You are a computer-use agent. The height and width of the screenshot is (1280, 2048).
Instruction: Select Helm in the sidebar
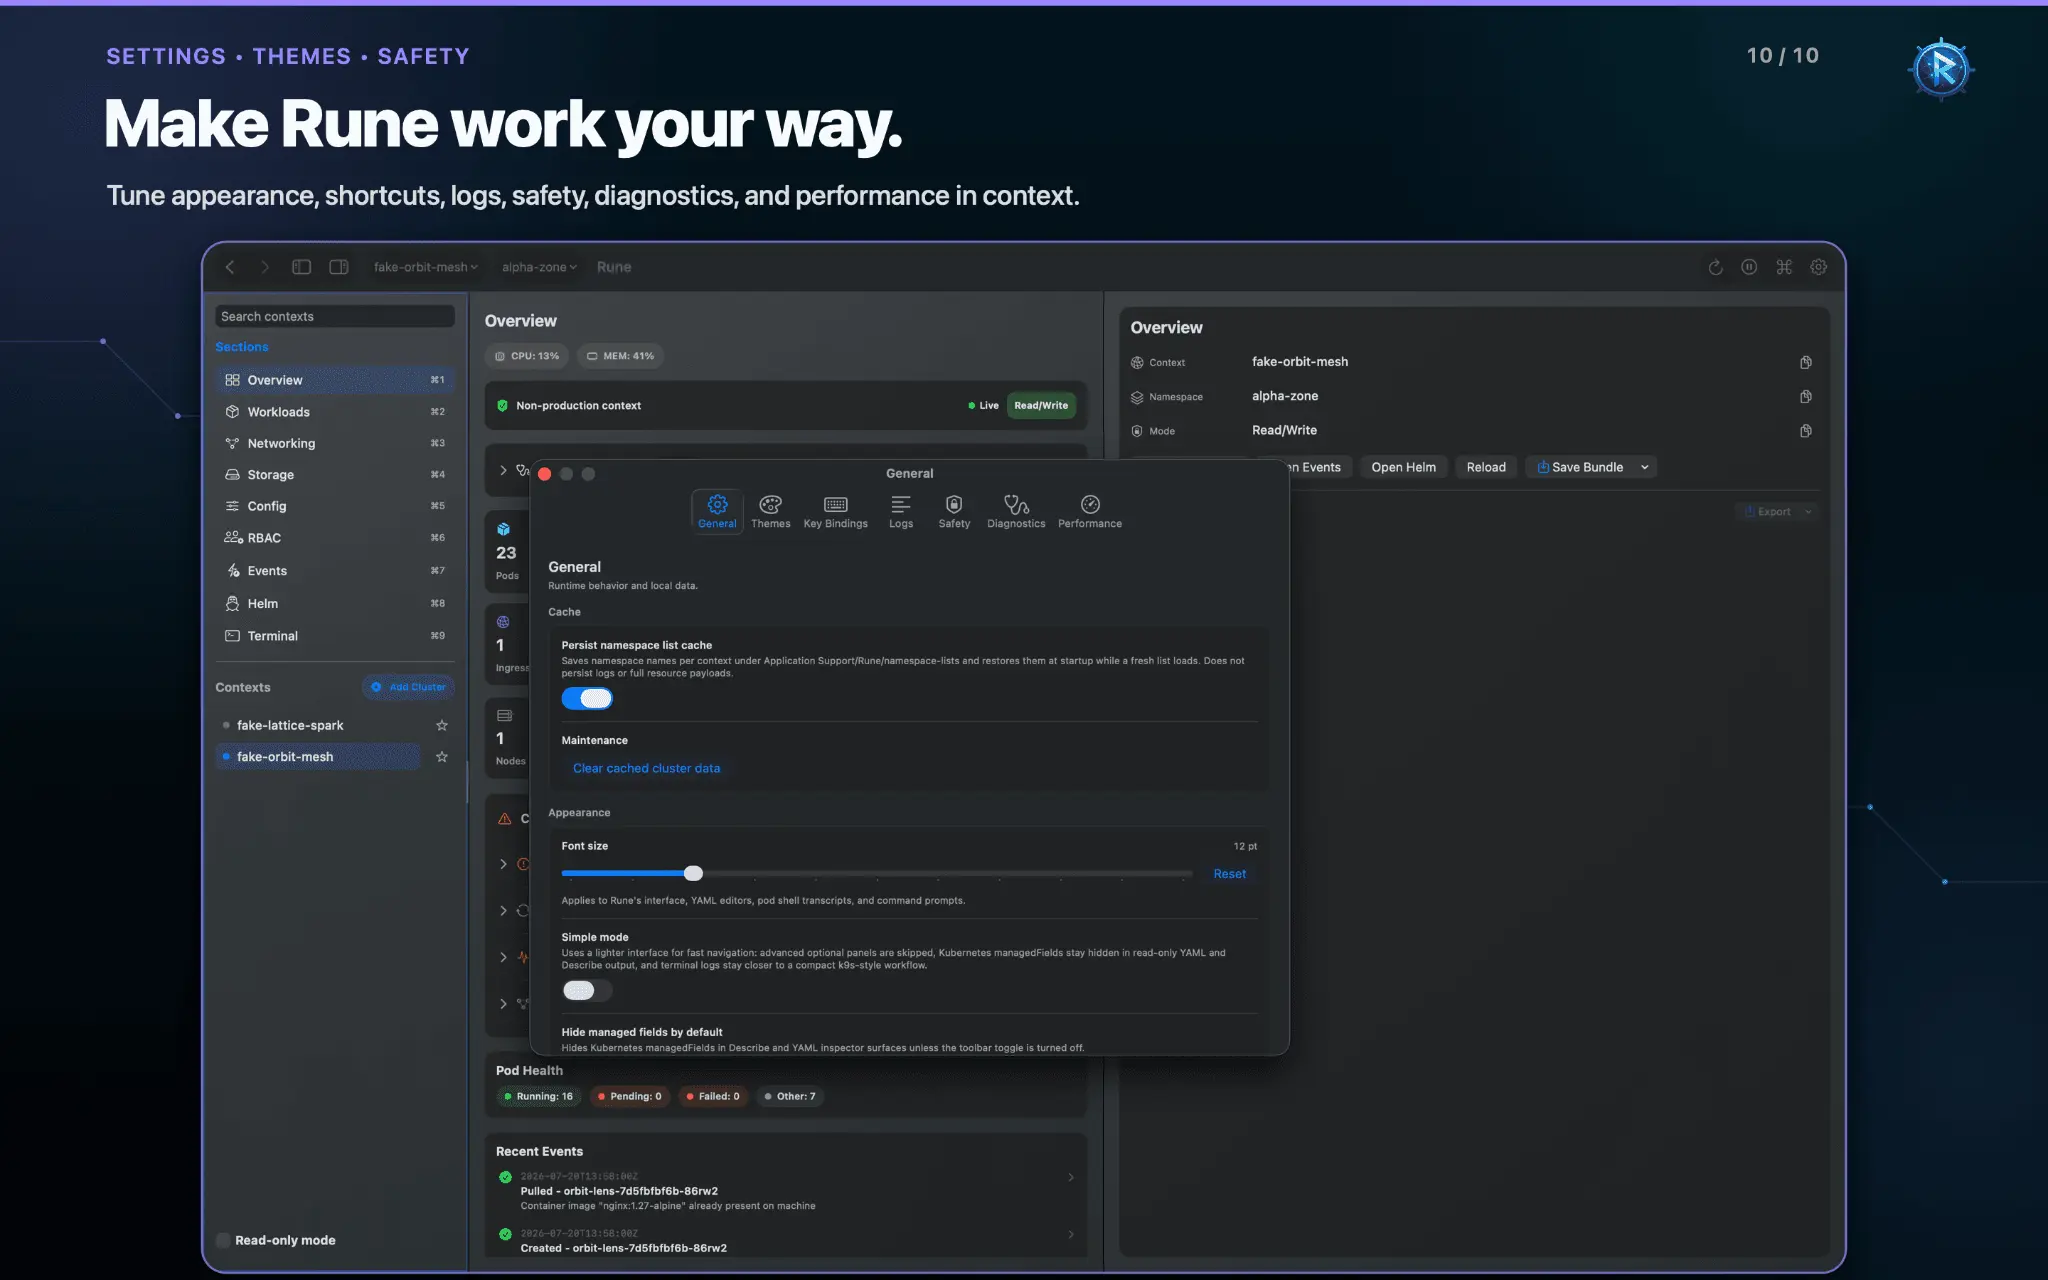(x=335, y=604)
